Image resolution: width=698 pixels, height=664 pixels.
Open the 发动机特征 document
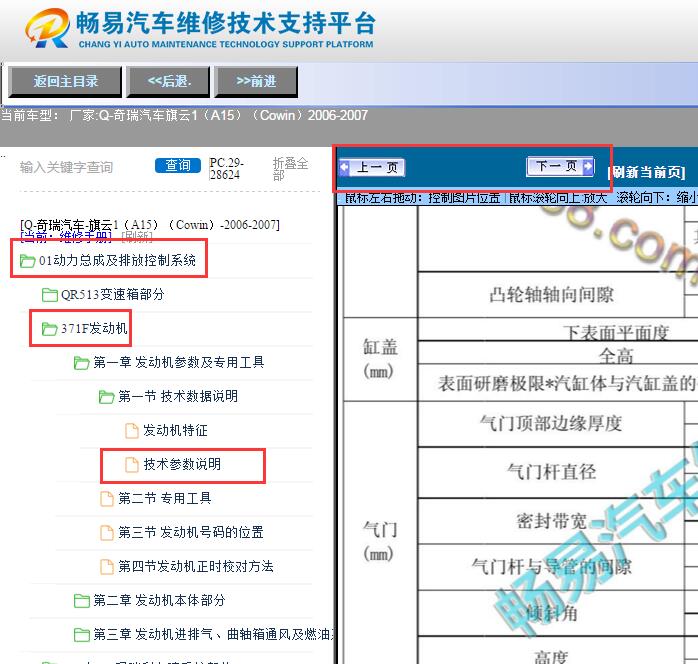tap(175, 430)
